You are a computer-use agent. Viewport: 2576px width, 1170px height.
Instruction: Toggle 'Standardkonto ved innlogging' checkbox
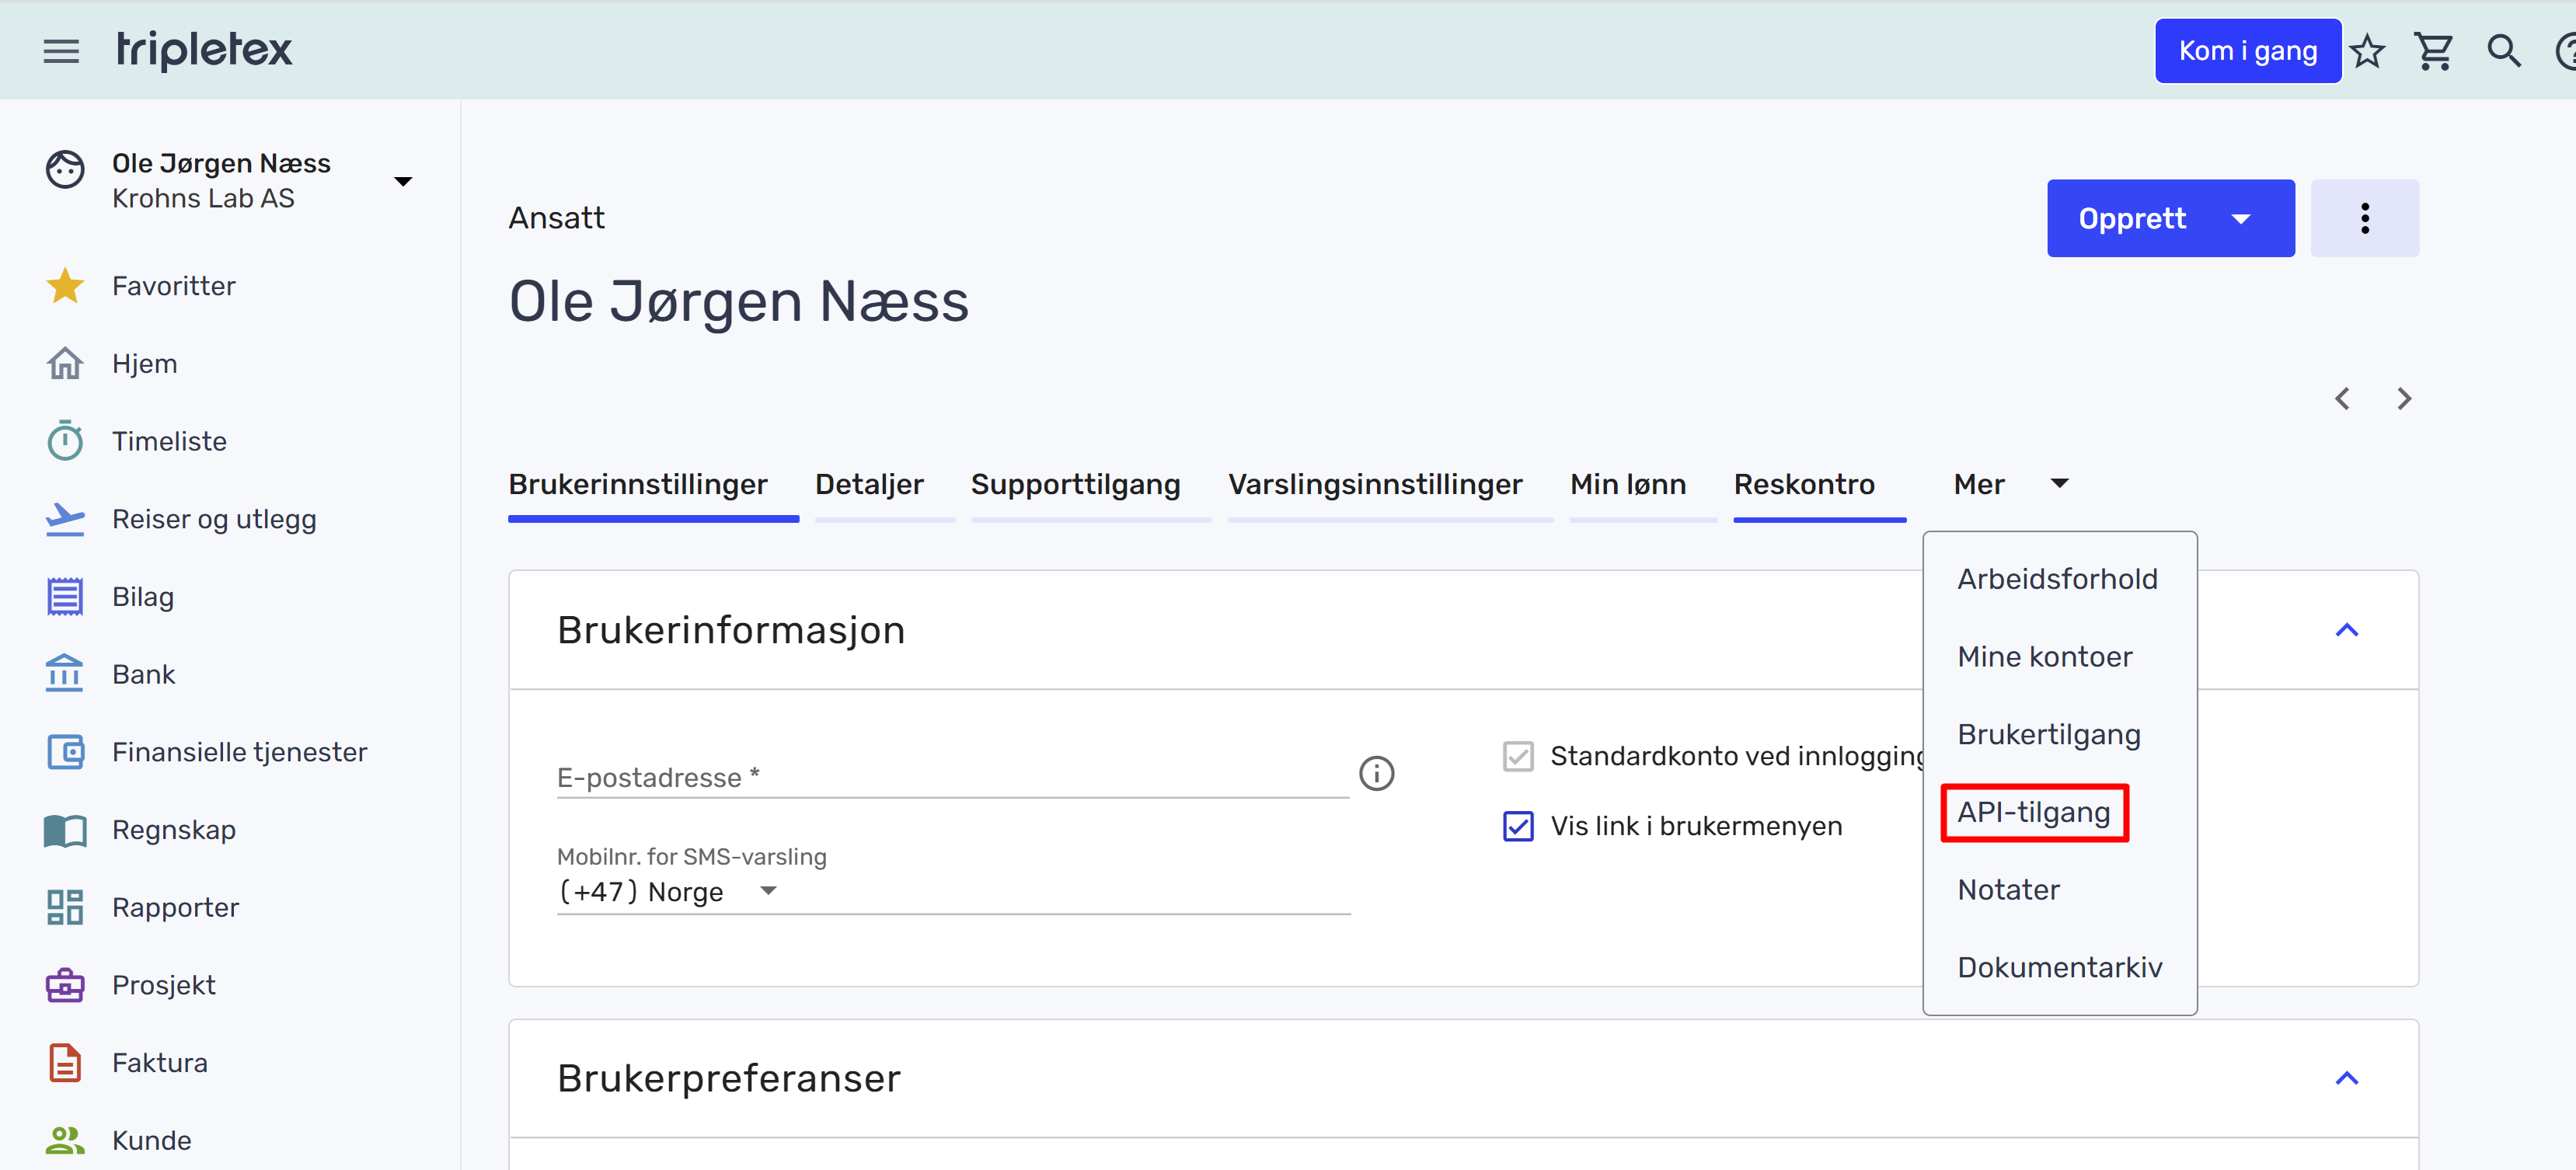pyautogui.click(x=1517, y=756)
